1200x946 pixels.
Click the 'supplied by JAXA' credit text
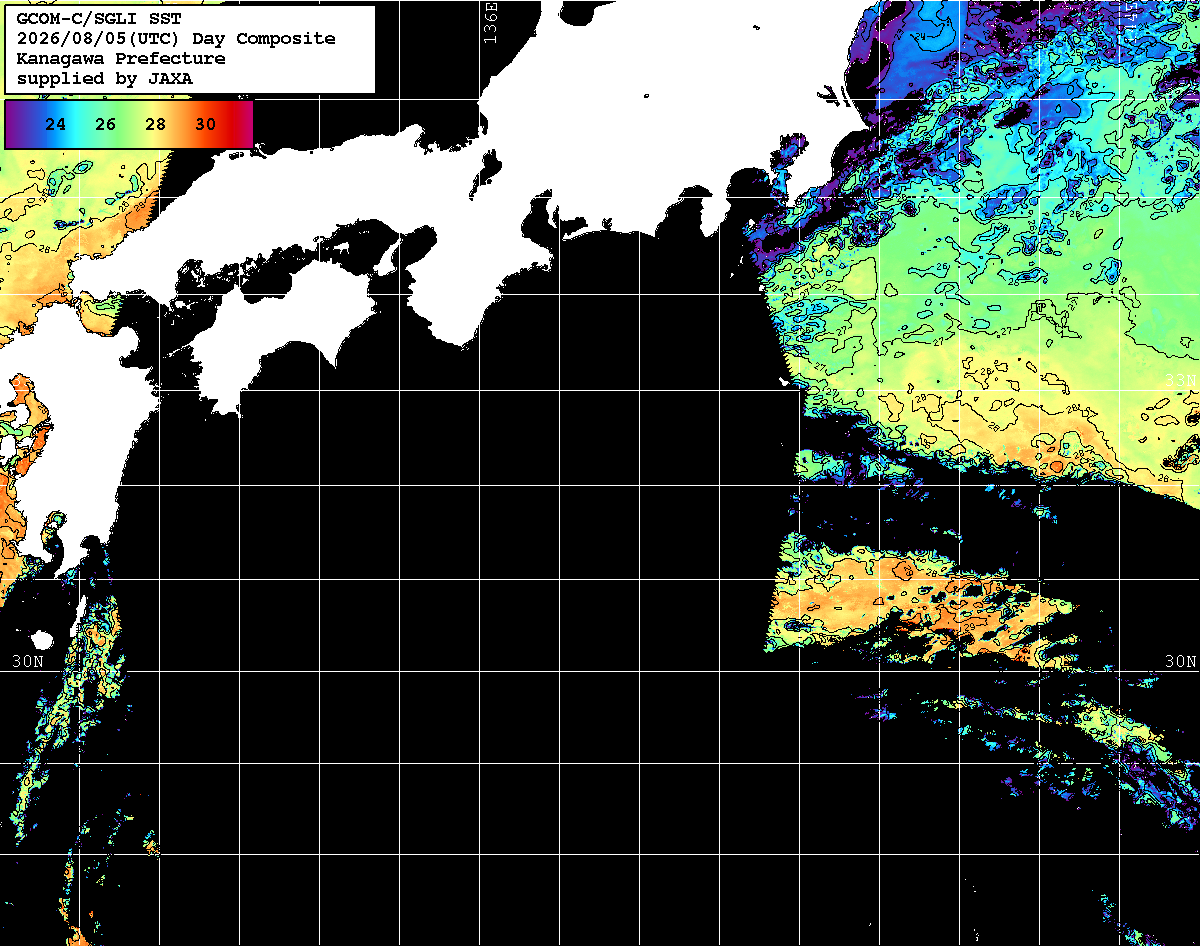coord(104,78)
